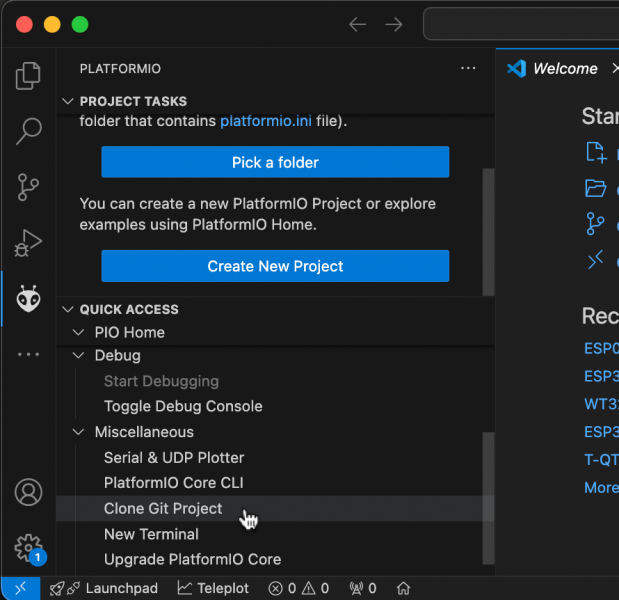Collapse the Project Tasks section
Image resolution: width=619 pixels, height=600 pixels.
tap(68, 101)
